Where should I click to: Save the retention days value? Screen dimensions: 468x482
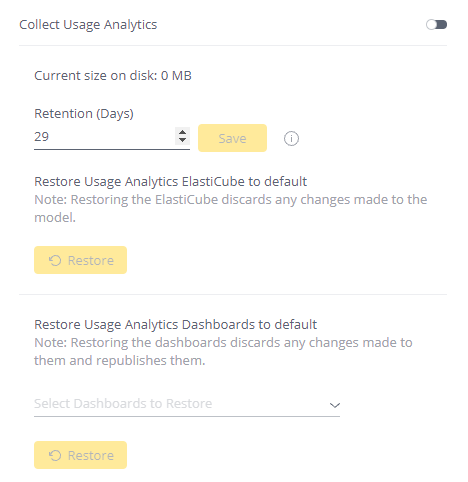click(232, 138)
